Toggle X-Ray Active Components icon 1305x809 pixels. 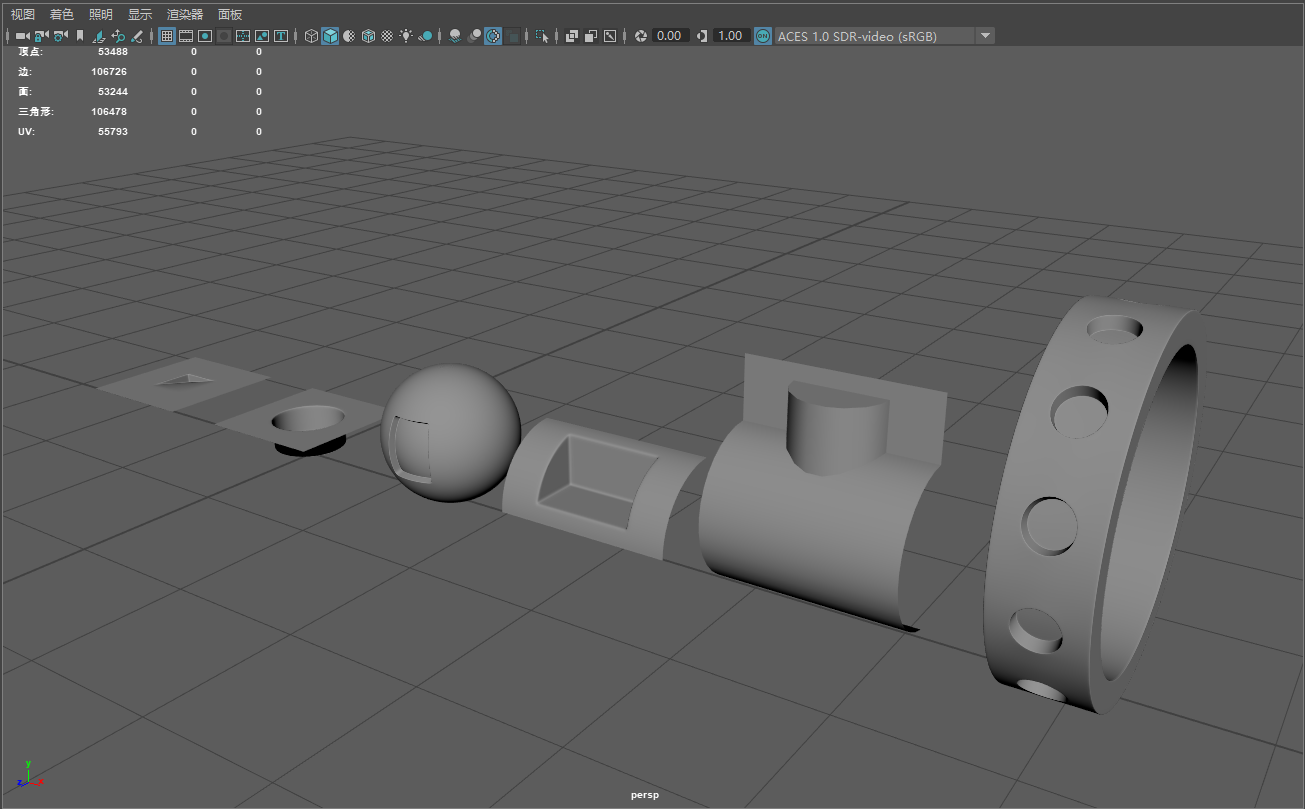coord(593,36)
